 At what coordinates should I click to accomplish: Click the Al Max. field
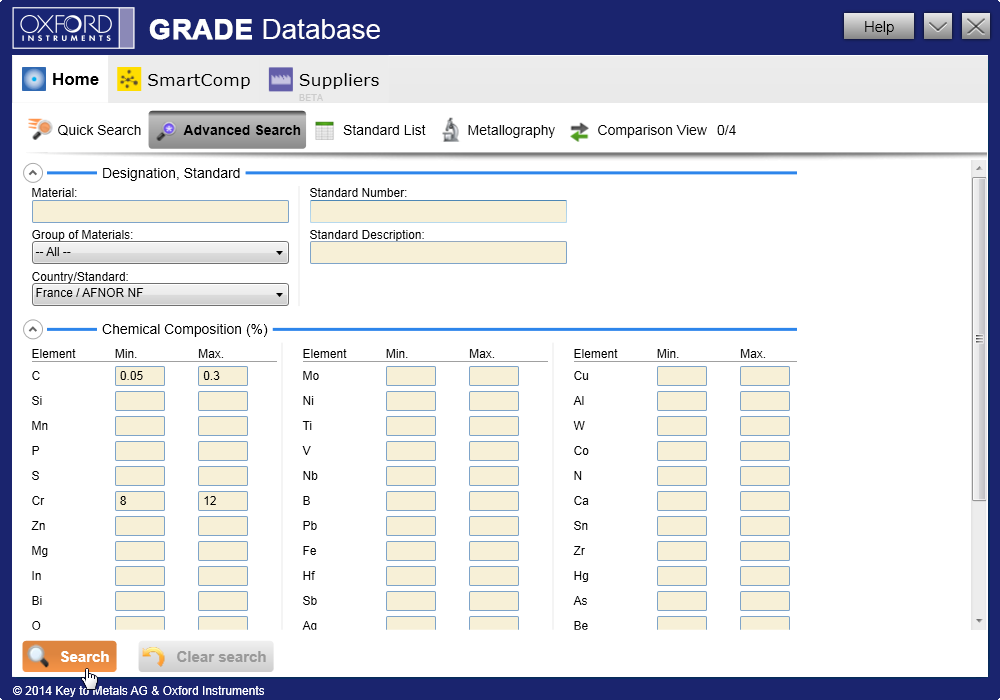[x=765, y=401]
